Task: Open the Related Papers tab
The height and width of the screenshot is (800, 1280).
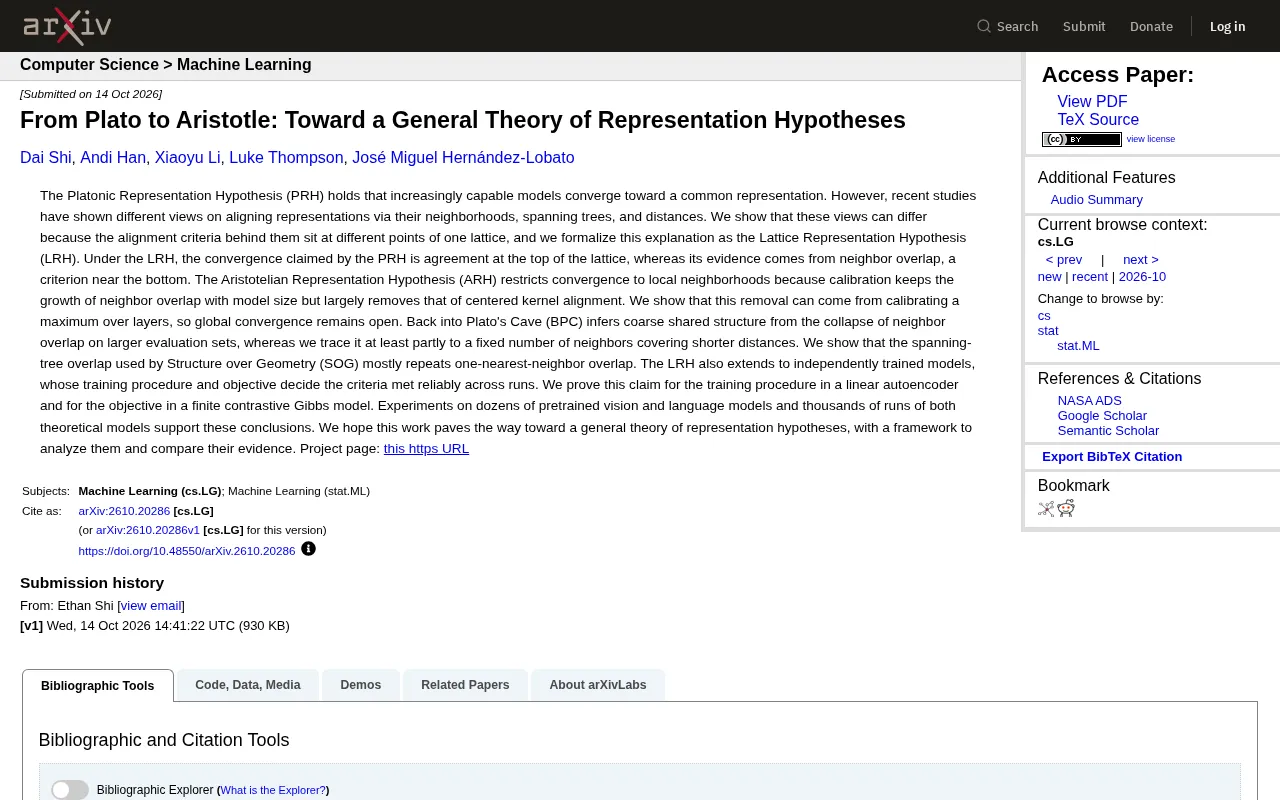Action: [465, 685]
